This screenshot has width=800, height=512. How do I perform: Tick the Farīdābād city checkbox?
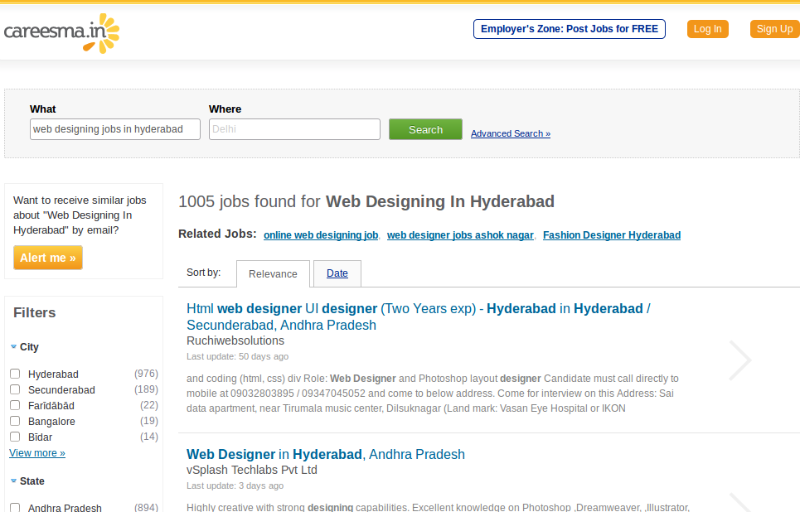tap(15, 405)
